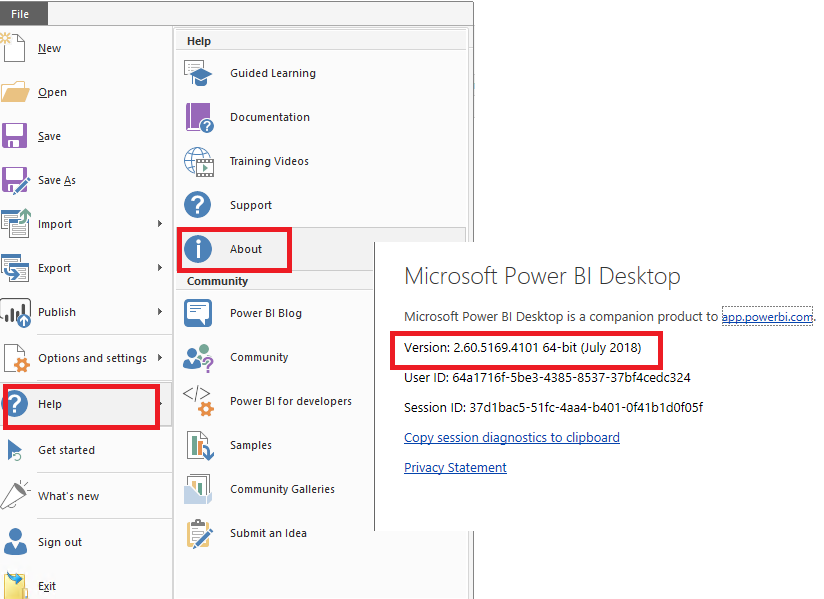Open the app.powerbi.com link
Image resolution: width=824 pixels, height=599 pixels.
tap(767, 317)
